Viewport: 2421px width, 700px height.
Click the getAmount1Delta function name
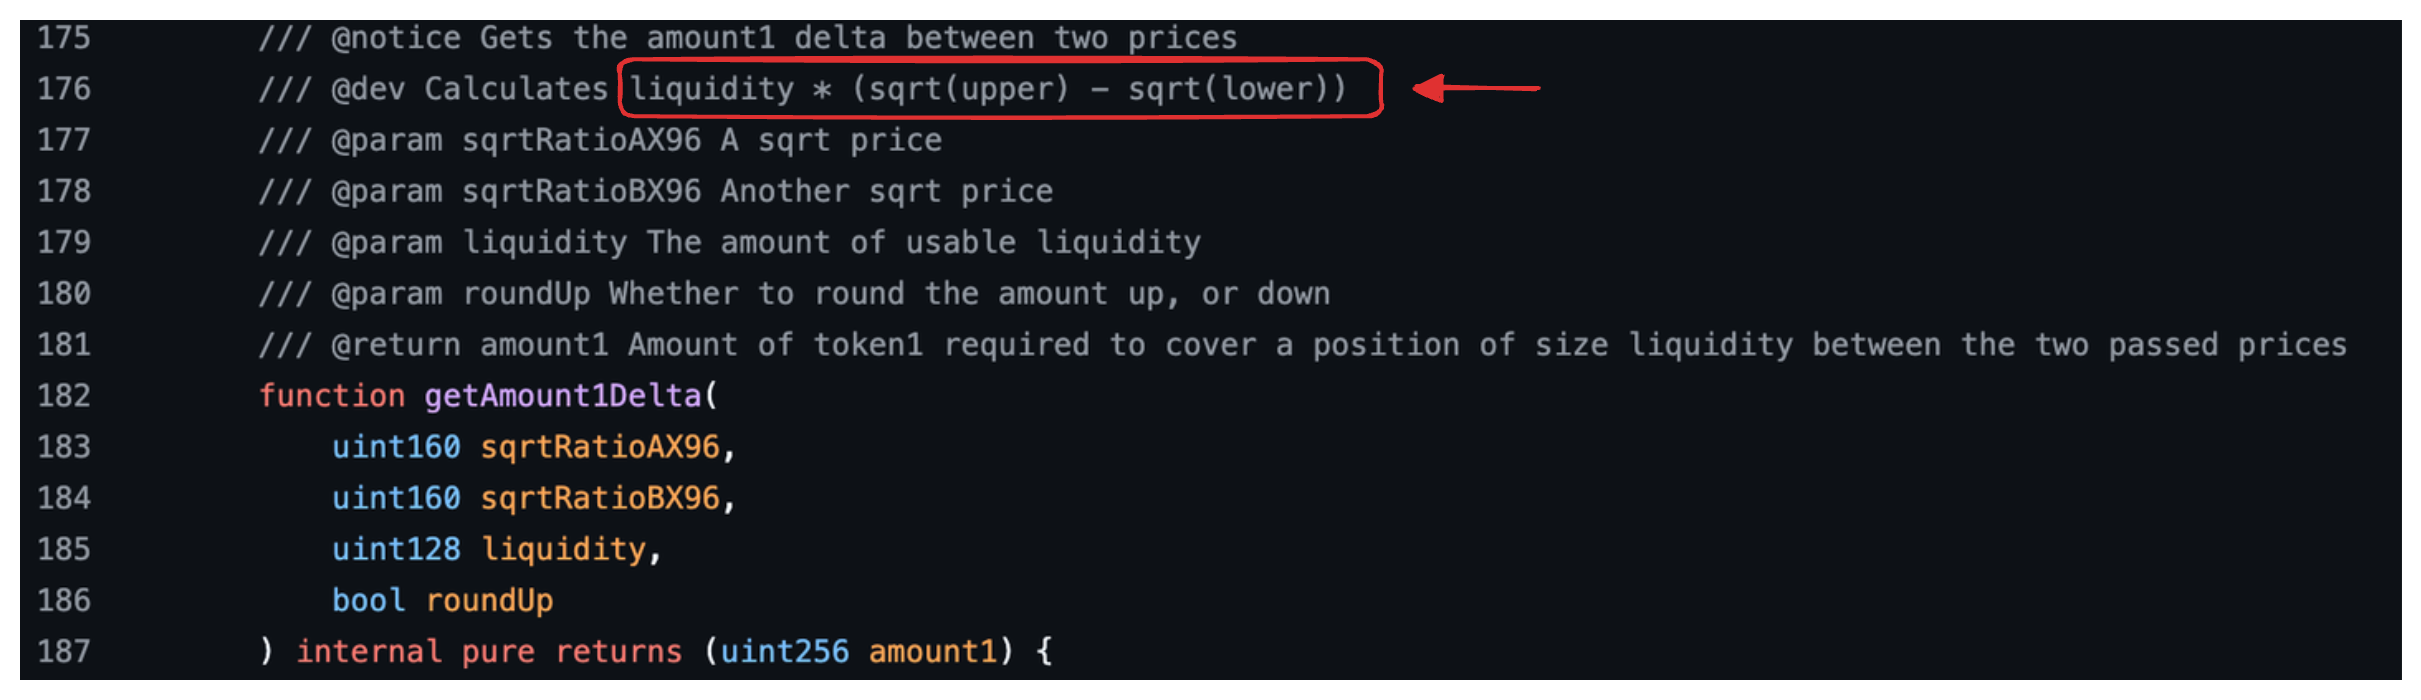pos(562,396)
